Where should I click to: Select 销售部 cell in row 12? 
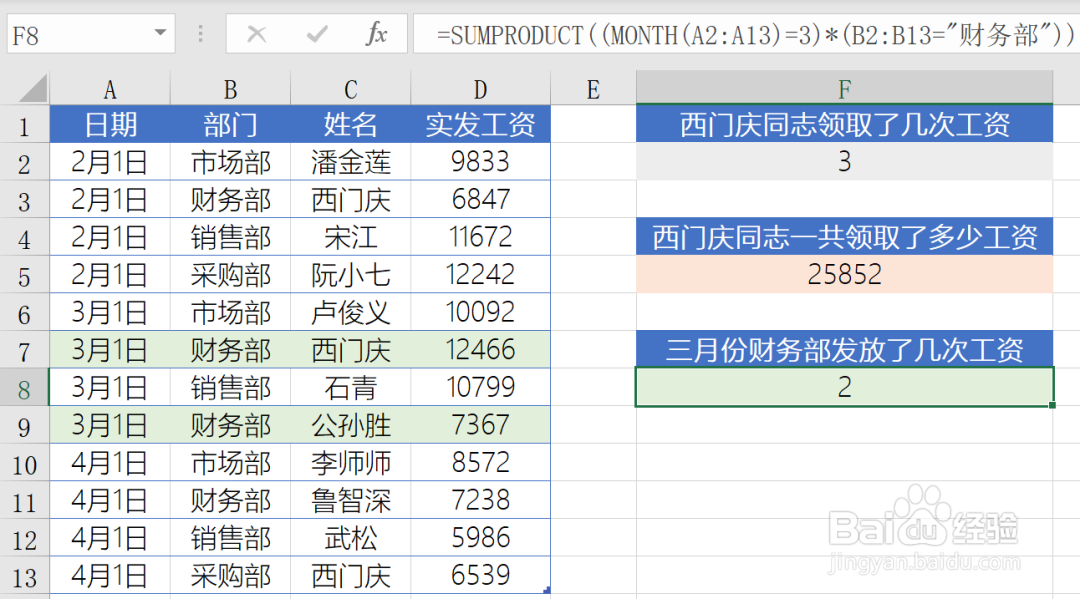pyautogui.click(x=230, y=538)
